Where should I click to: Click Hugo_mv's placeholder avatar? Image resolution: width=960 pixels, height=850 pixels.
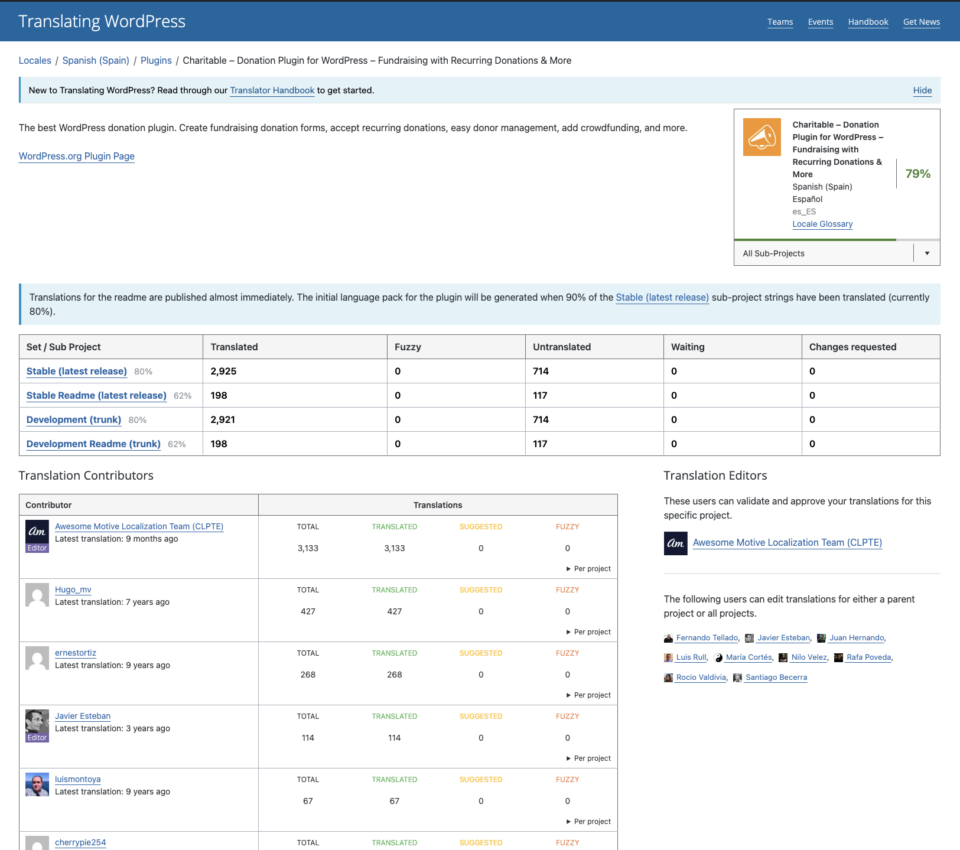[37, 595]
